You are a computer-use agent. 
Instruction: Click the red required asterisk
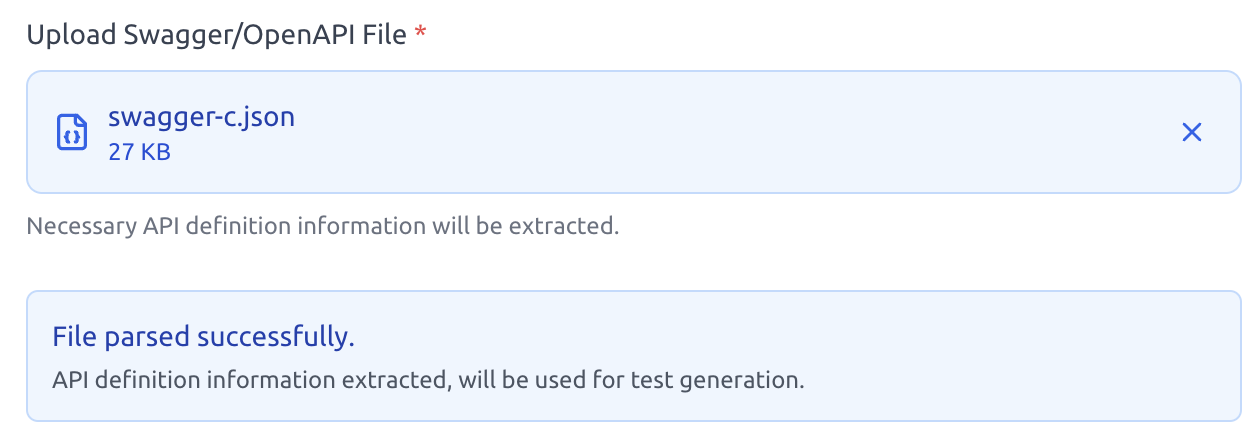tap(421, 33)
